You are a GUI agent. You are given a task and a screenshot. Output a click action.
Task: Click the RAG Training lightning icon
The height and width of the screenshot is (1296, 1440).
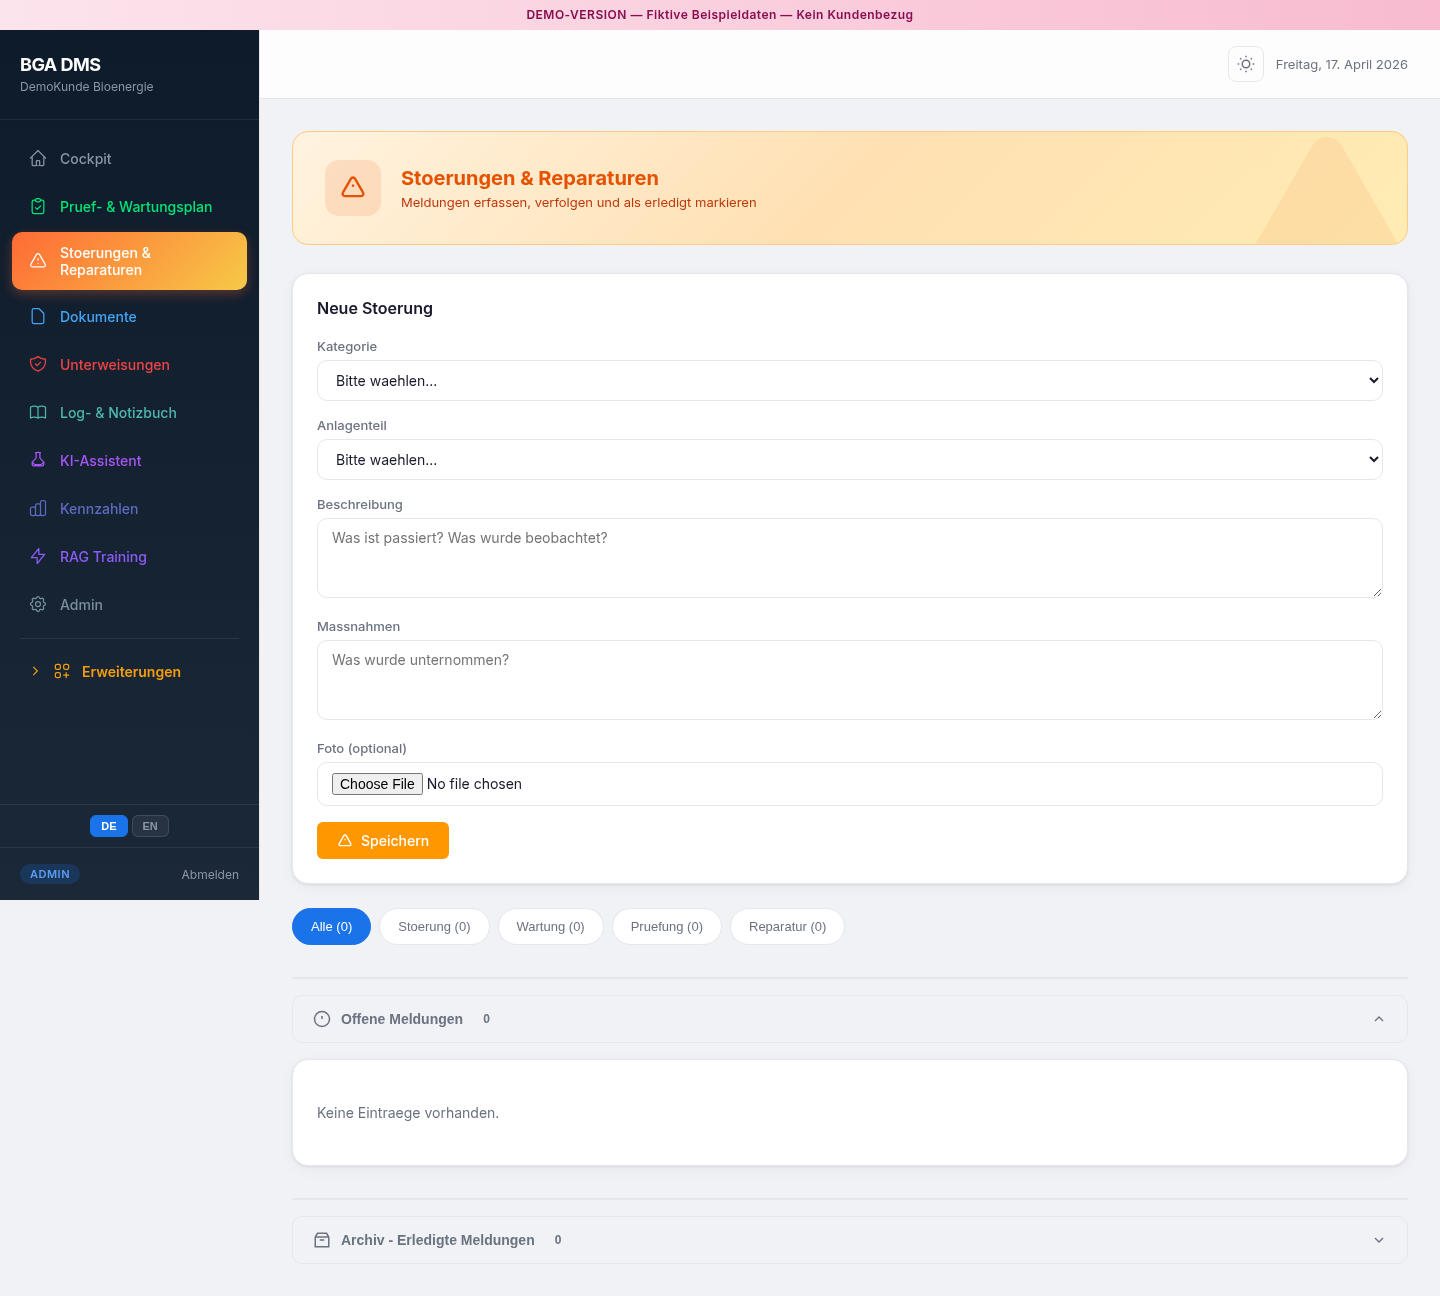click(38, 557)
